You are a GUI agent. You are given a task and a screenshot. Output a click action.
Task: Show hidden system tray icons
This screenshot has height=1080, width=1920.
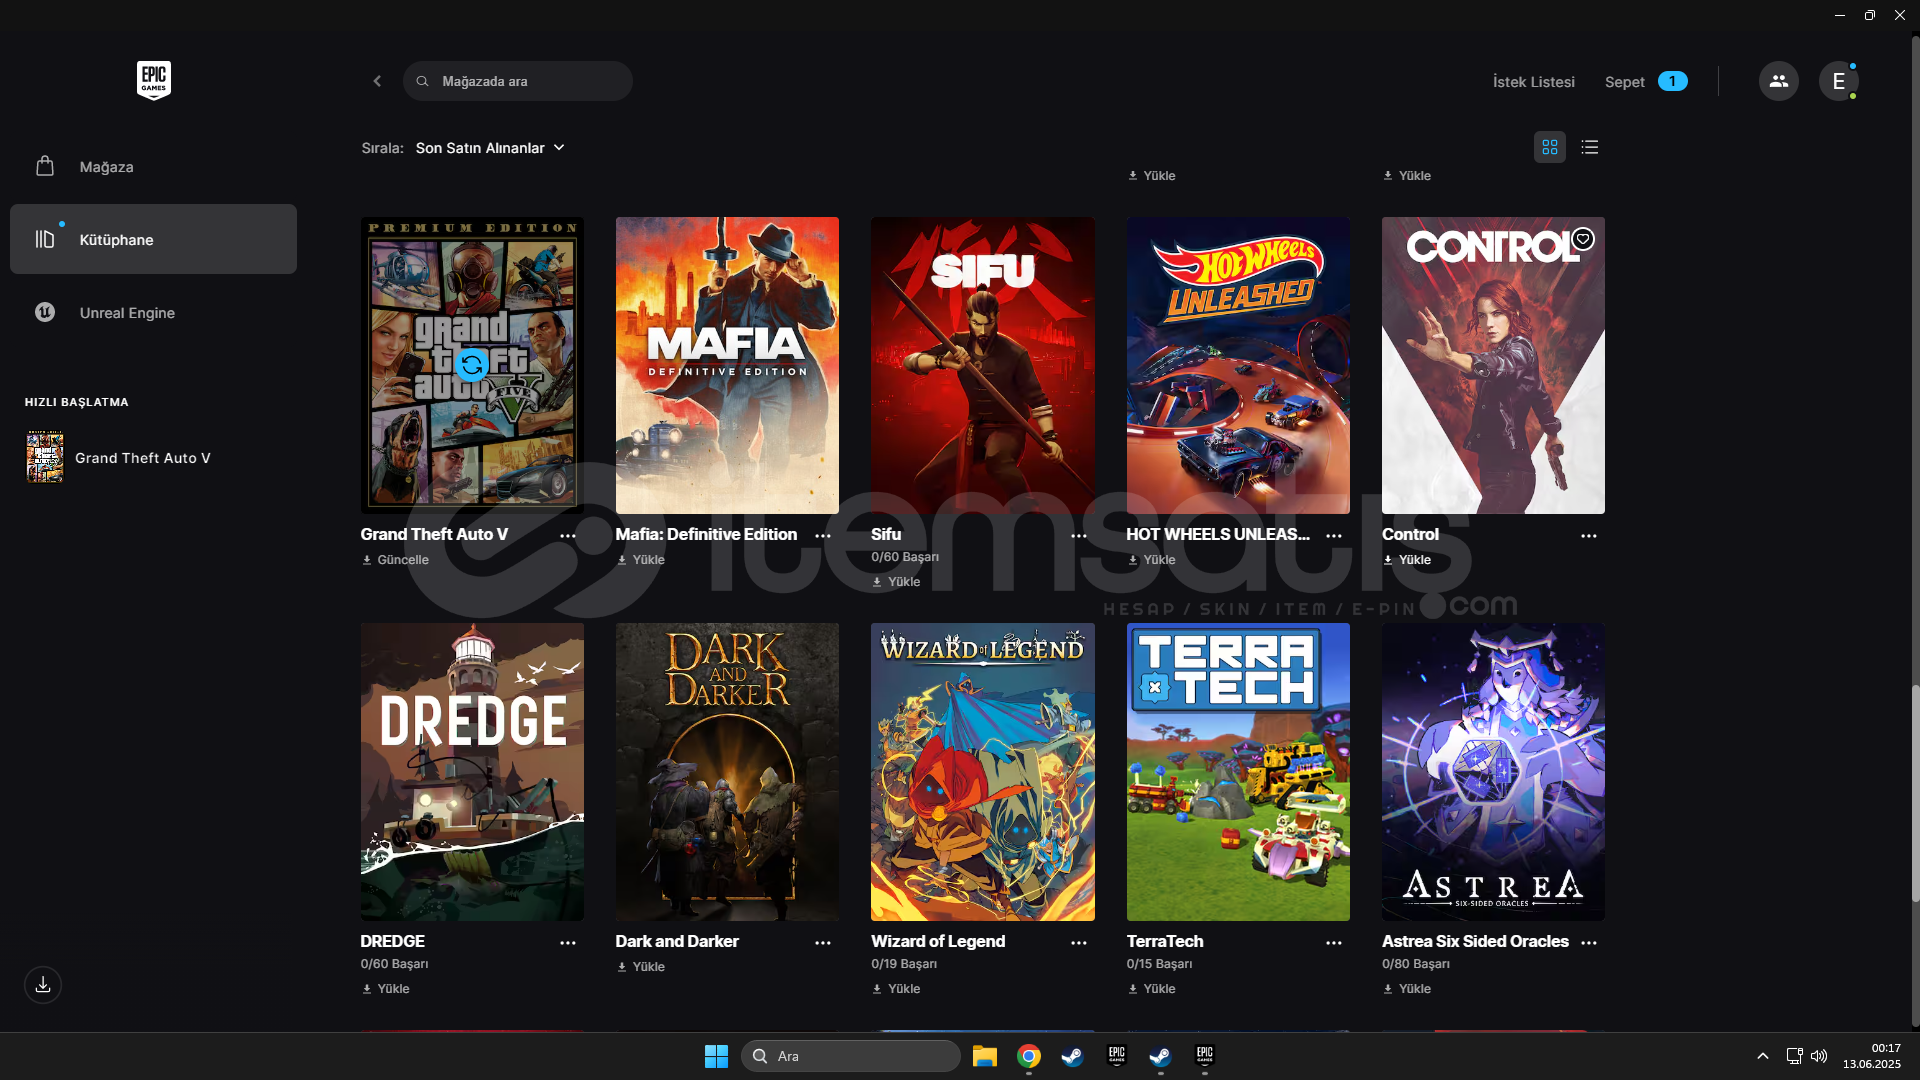pos(1762,1056)
